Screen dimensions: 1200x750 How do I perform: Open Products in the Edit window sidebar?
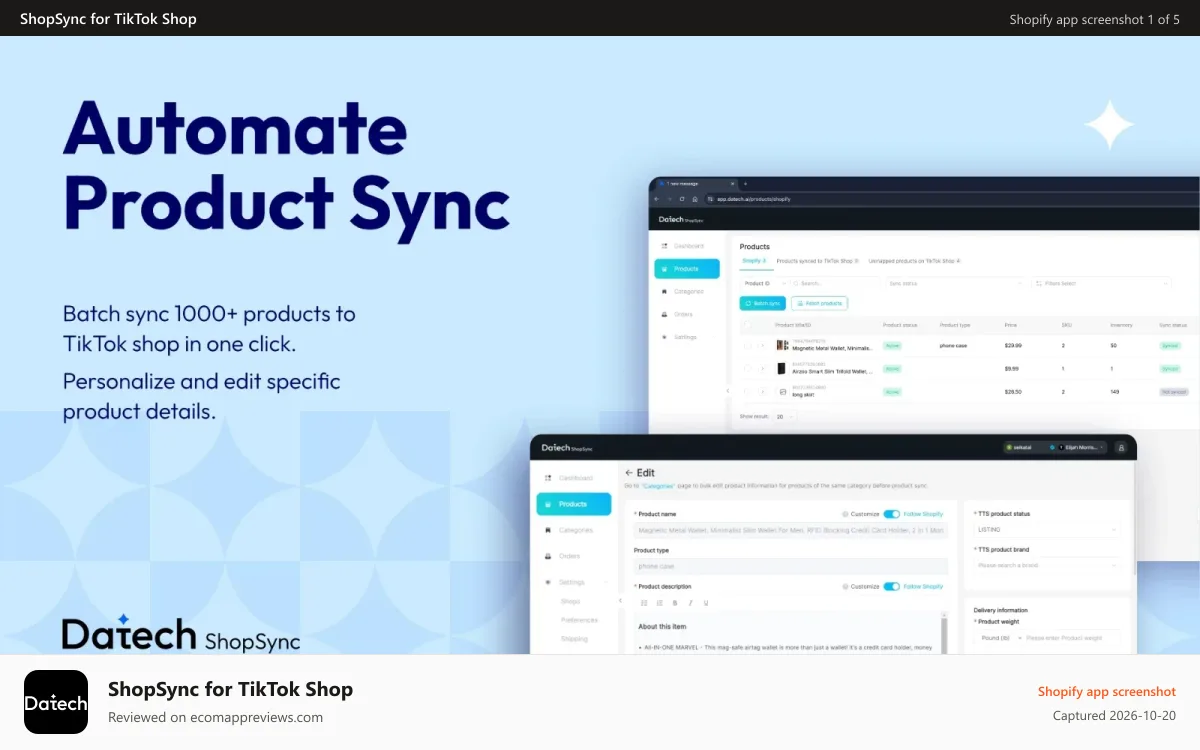click(x=574, y=504)
